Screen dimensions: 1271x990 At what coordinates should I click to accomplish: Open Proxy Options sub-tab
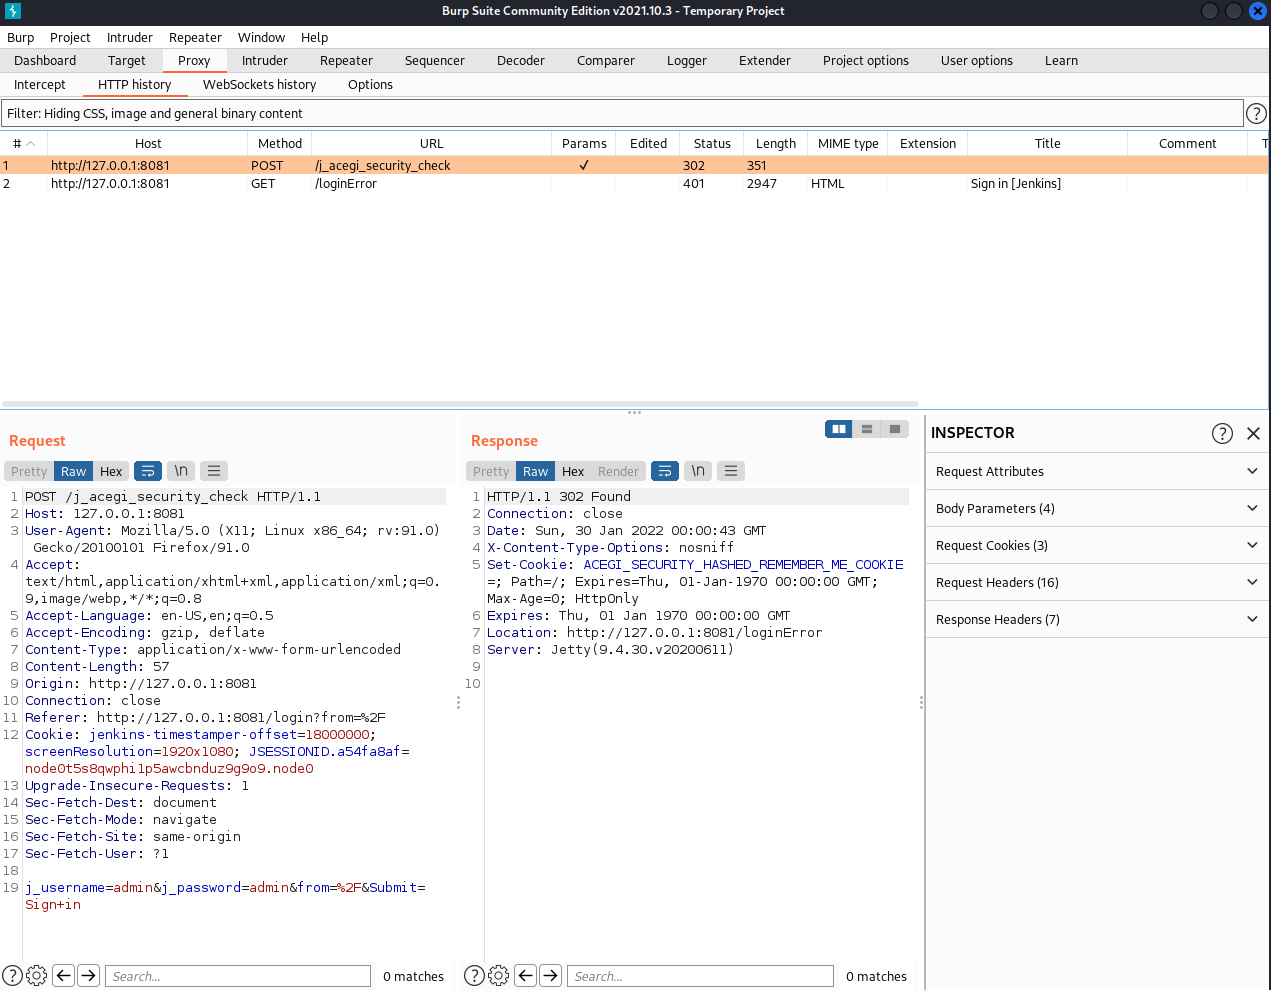pyautogui.click(x=370, y=85)
